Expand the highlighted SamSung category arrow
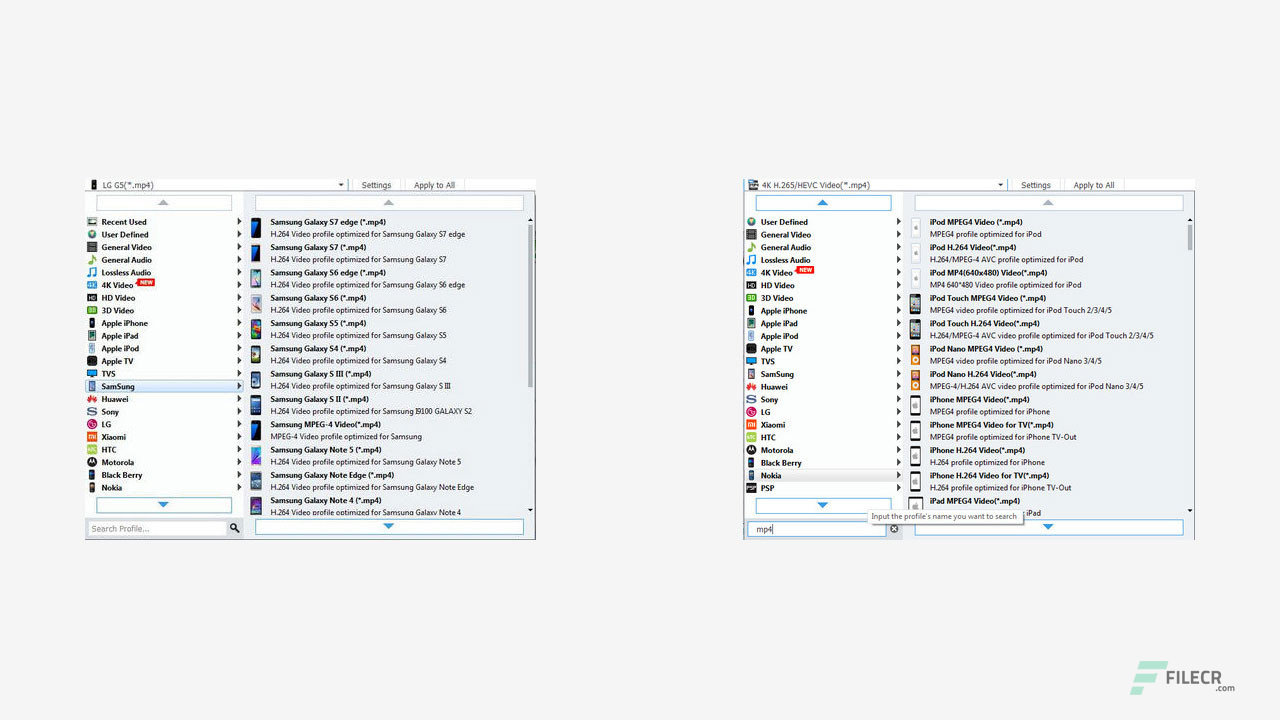 pyautogui.click(x=239, y=386)
